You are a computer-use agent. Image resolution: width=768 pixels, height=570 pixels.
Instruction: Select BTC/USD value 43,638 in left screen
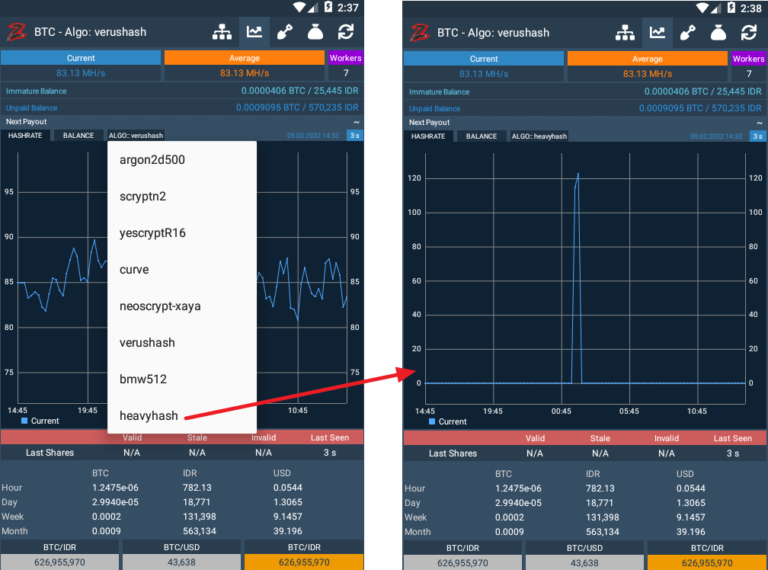pos(181,562)
